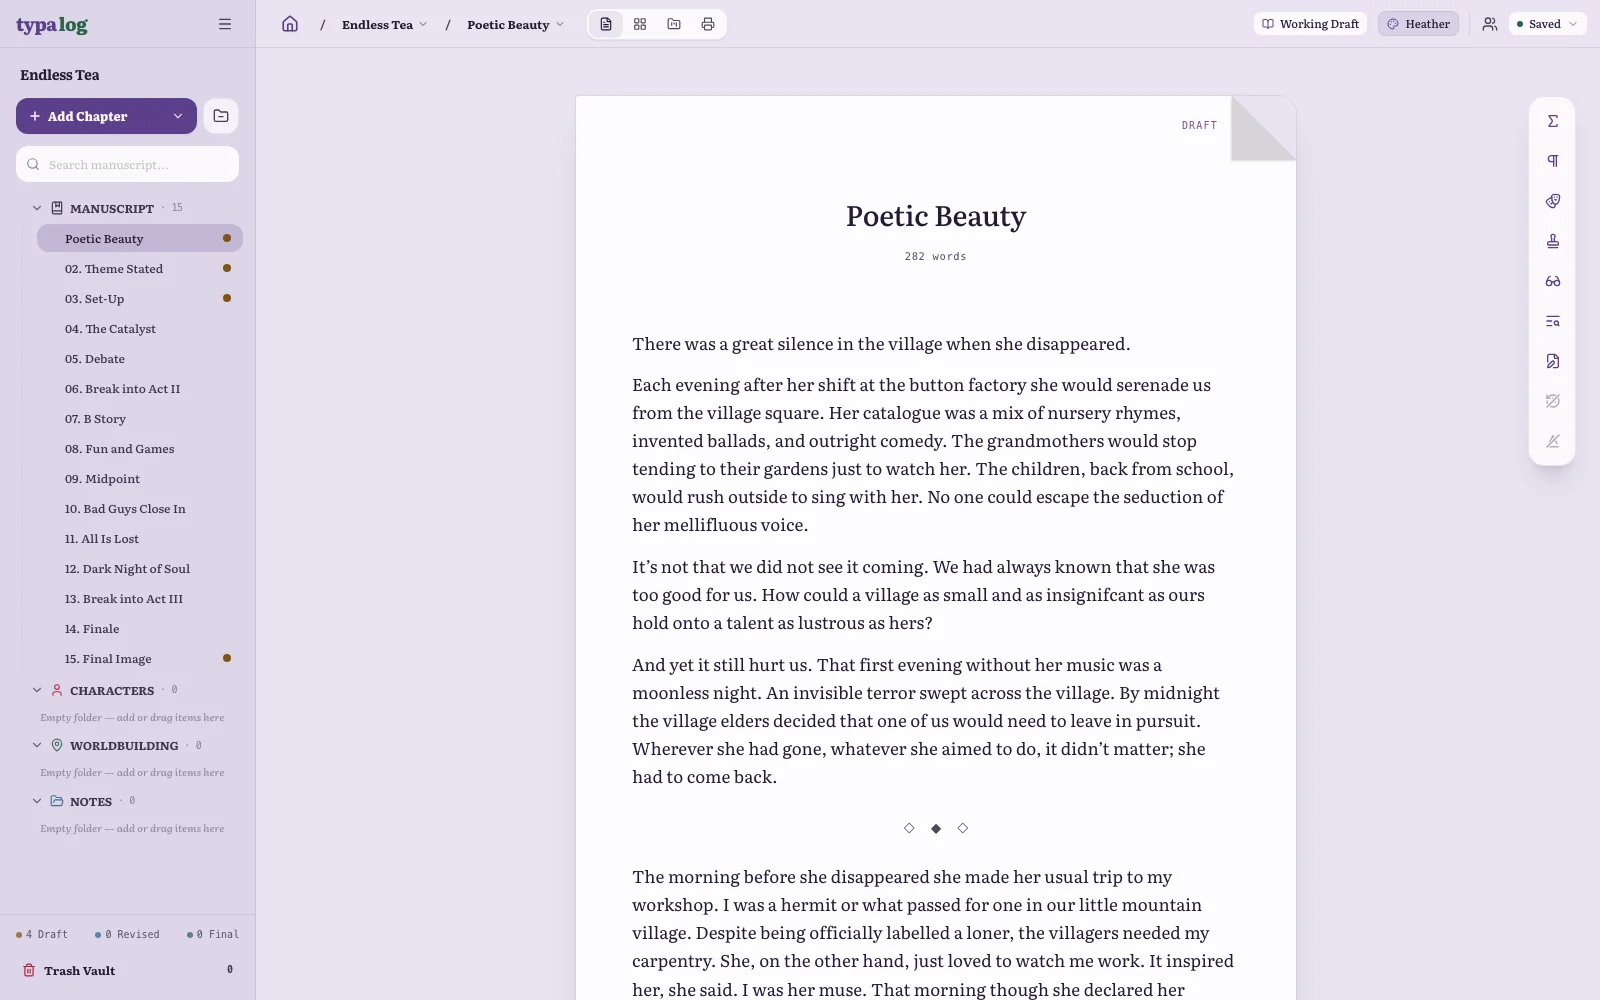1600x1000 pixels.
Task: Click the stamp icon in right toolbar
Action: point(1553,241)
